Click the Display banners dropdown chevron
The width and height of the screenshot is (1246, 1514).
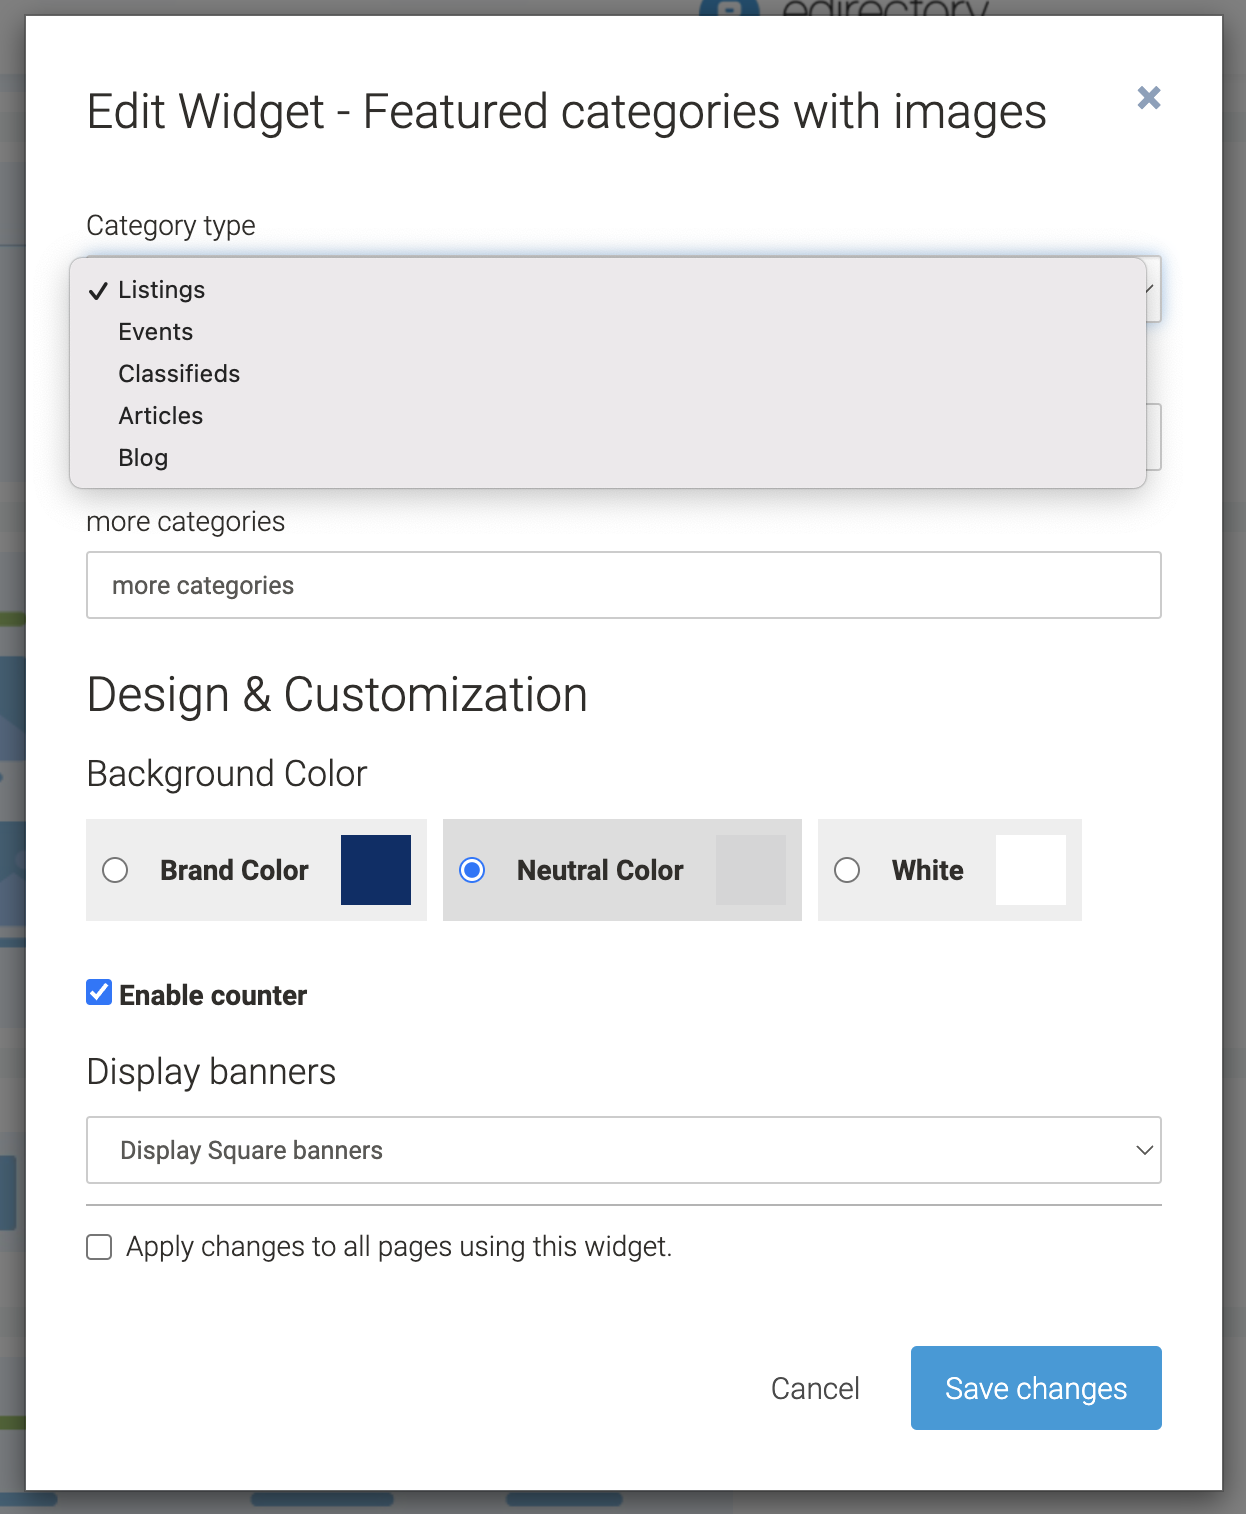coord(1144,1150)
